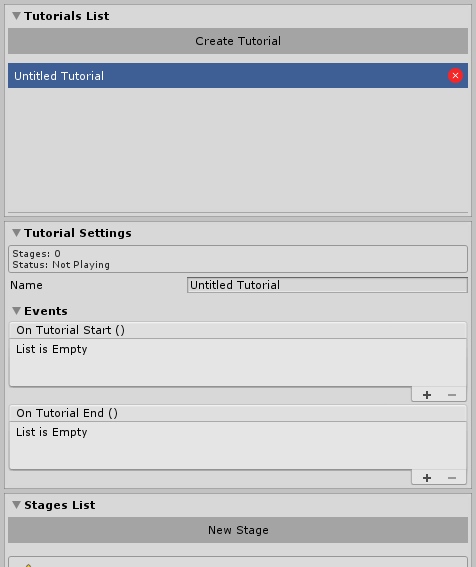Image resolution: width=476 pixels, height=567 pixels.
Task: Delete Untitled Tutorial with the red X
Action: tap(455, 76)
